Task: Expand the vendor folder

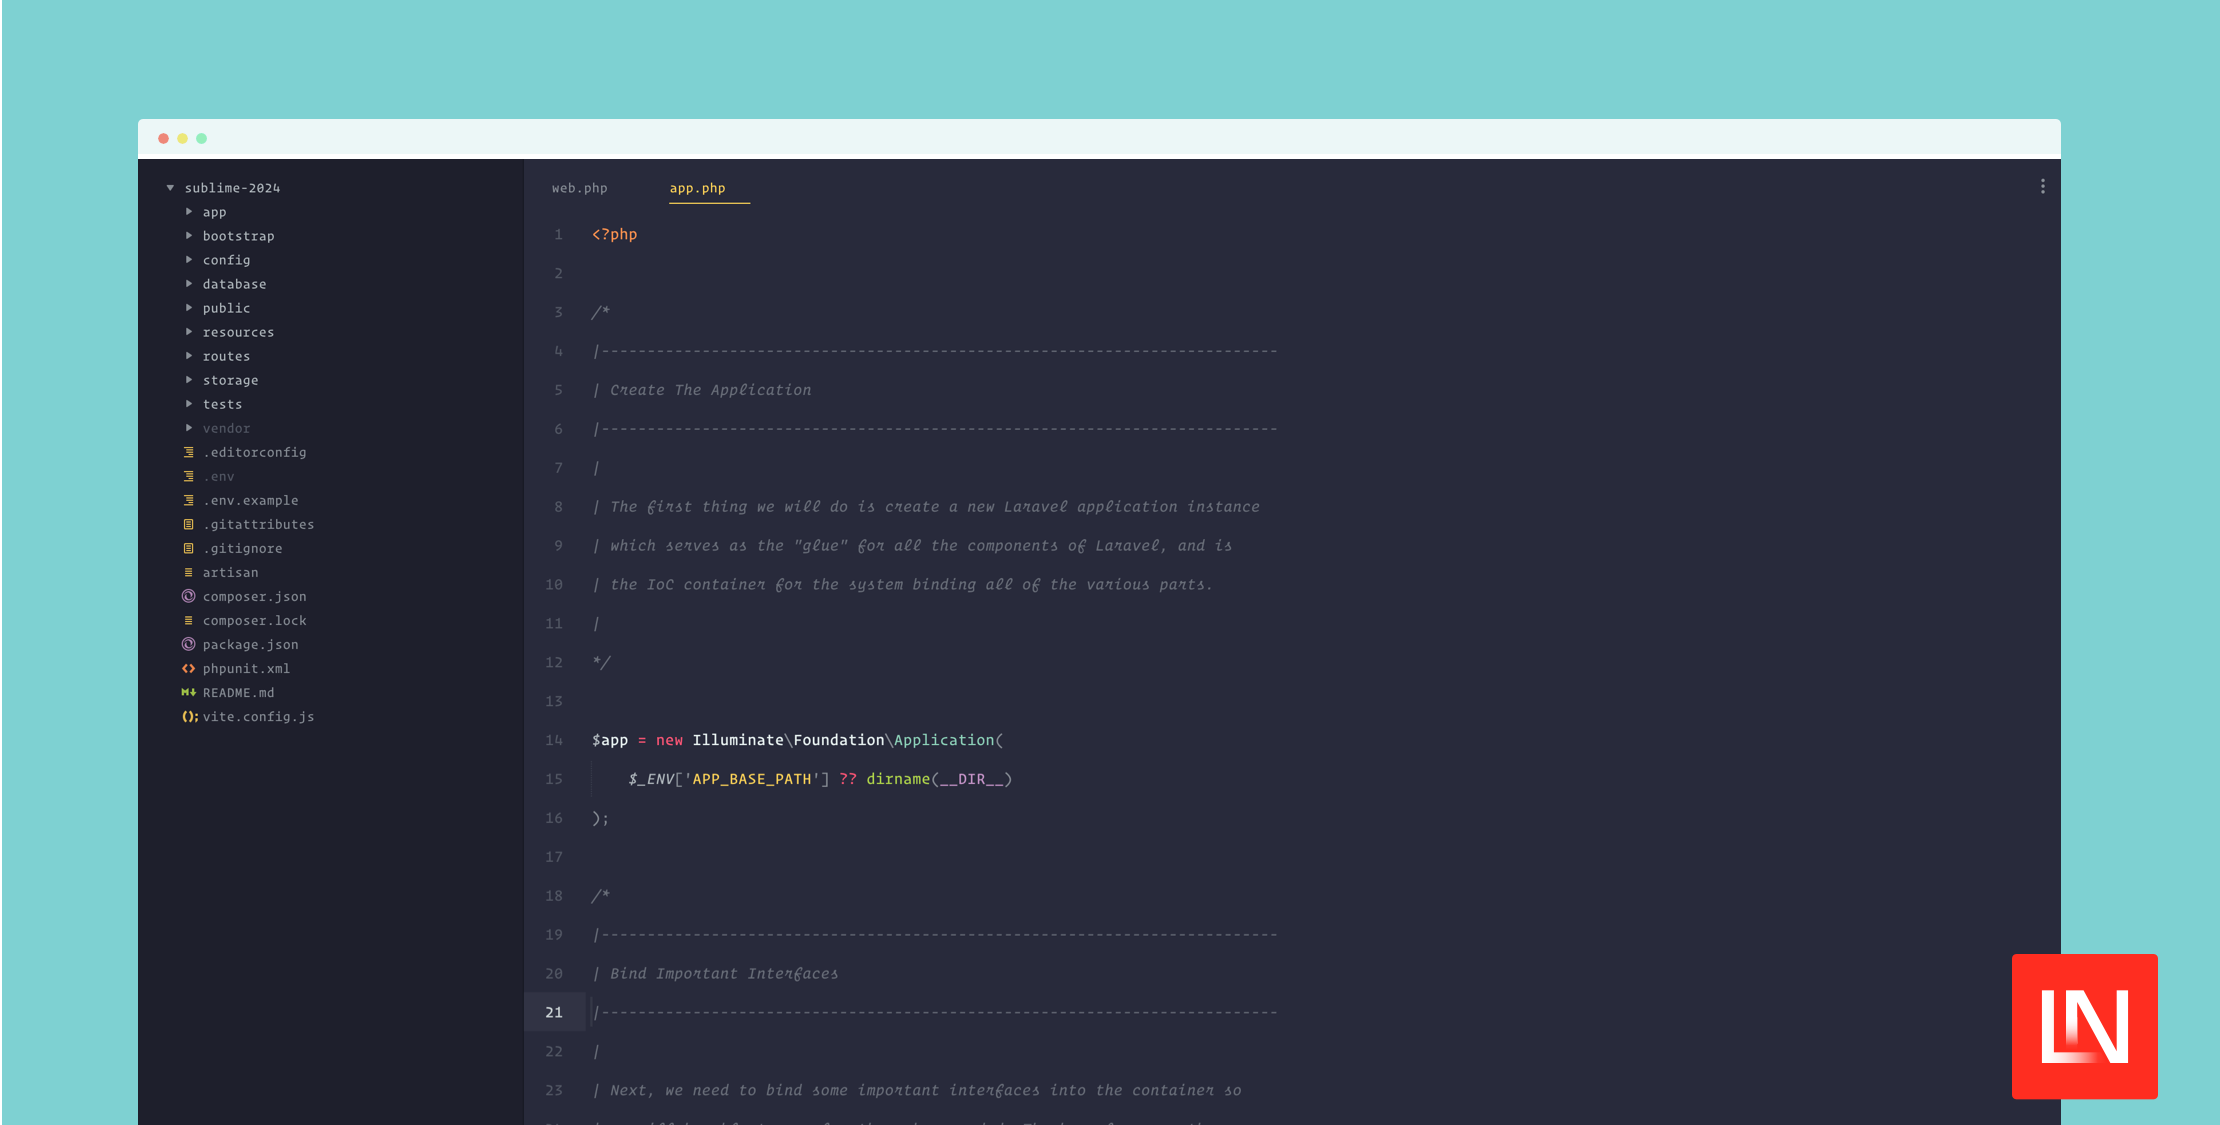Action: [189, 428]
